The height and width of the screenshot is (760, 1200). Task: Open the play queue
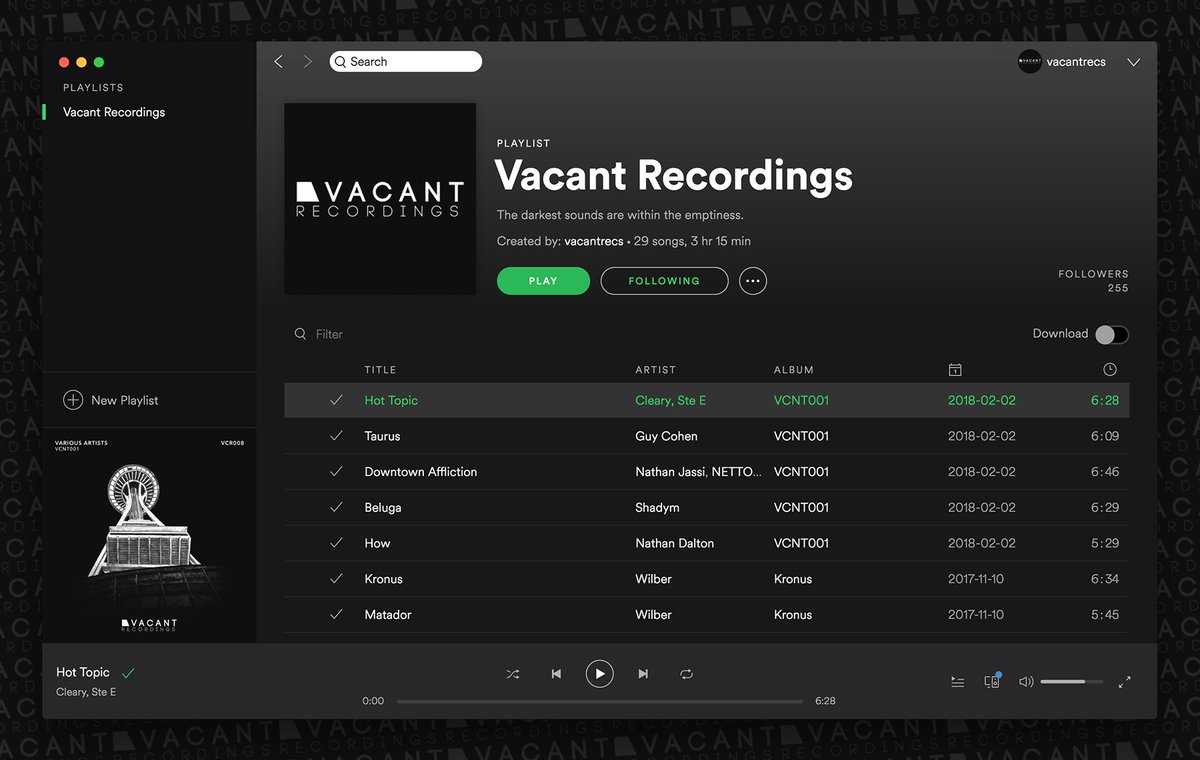[957, 681]
